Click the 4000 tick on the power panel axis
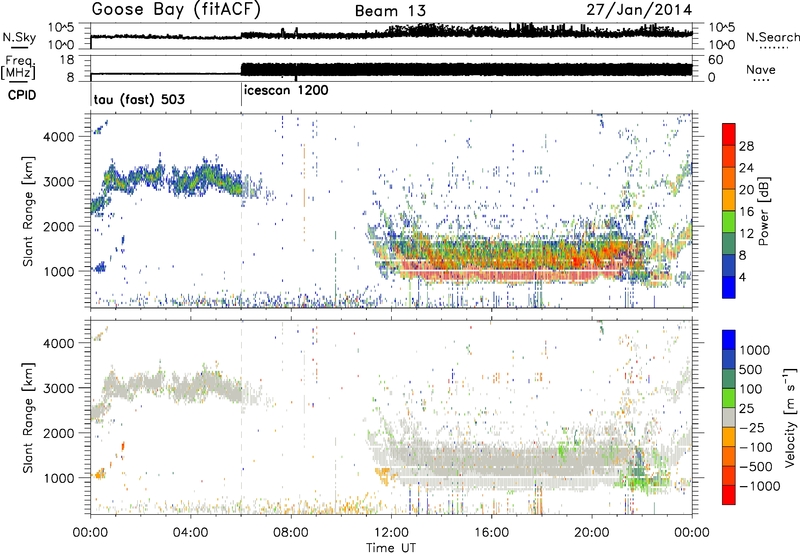800x554 pixels. coord(58,137)
